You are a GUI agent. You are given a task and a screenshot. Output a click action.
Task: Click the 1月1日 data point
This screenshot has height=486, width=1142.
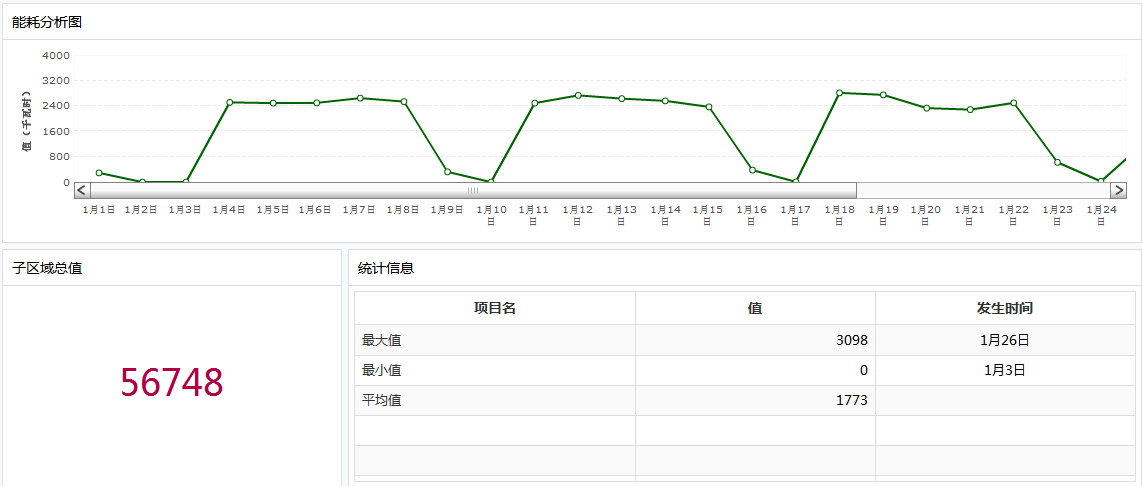(x=98, y=173)
